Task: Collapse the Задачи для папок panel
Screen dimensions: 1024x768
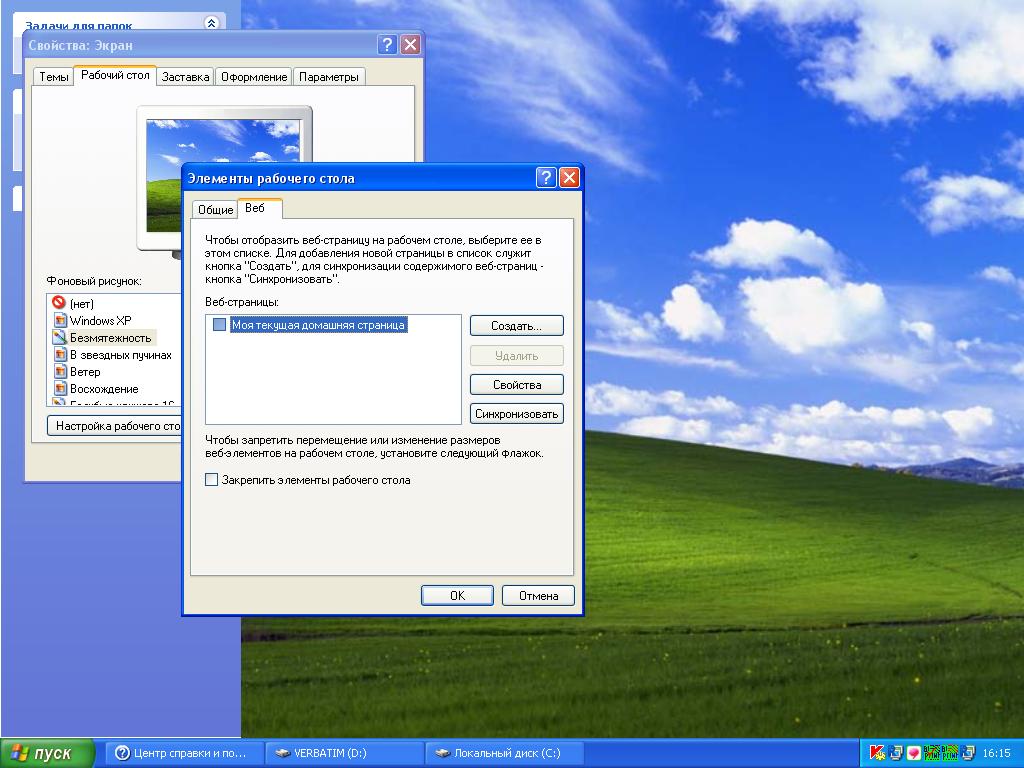Action: [211, 24]
